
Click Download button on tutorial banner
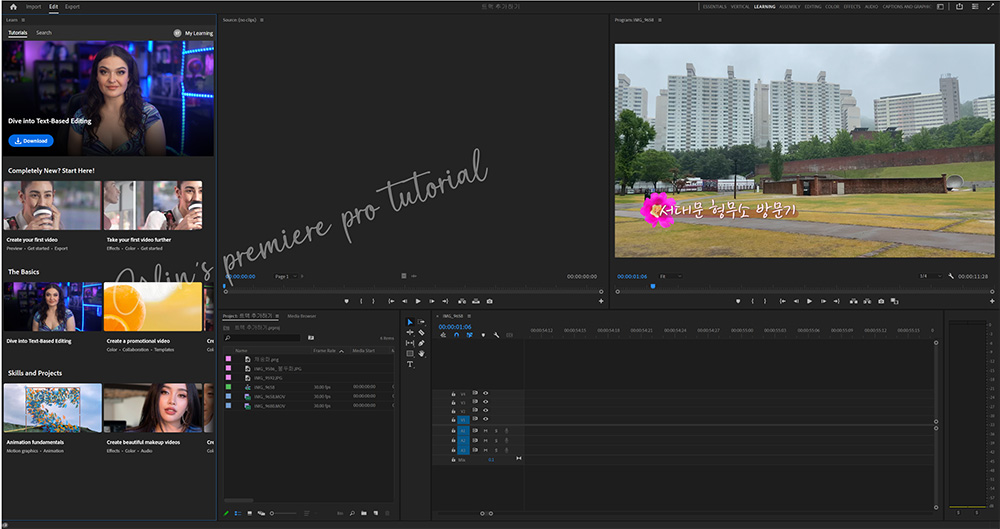coord(31,141)
